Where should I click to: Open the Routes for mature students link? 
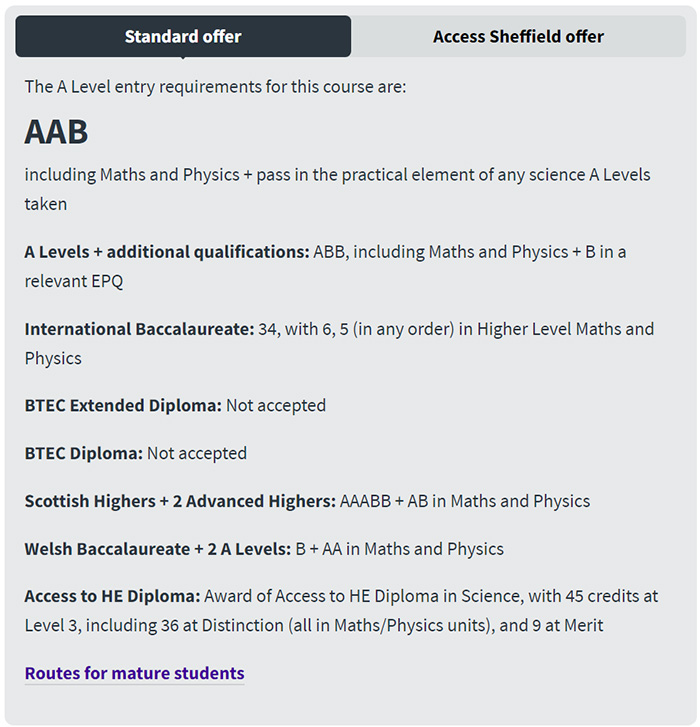[x=134, y=672]
